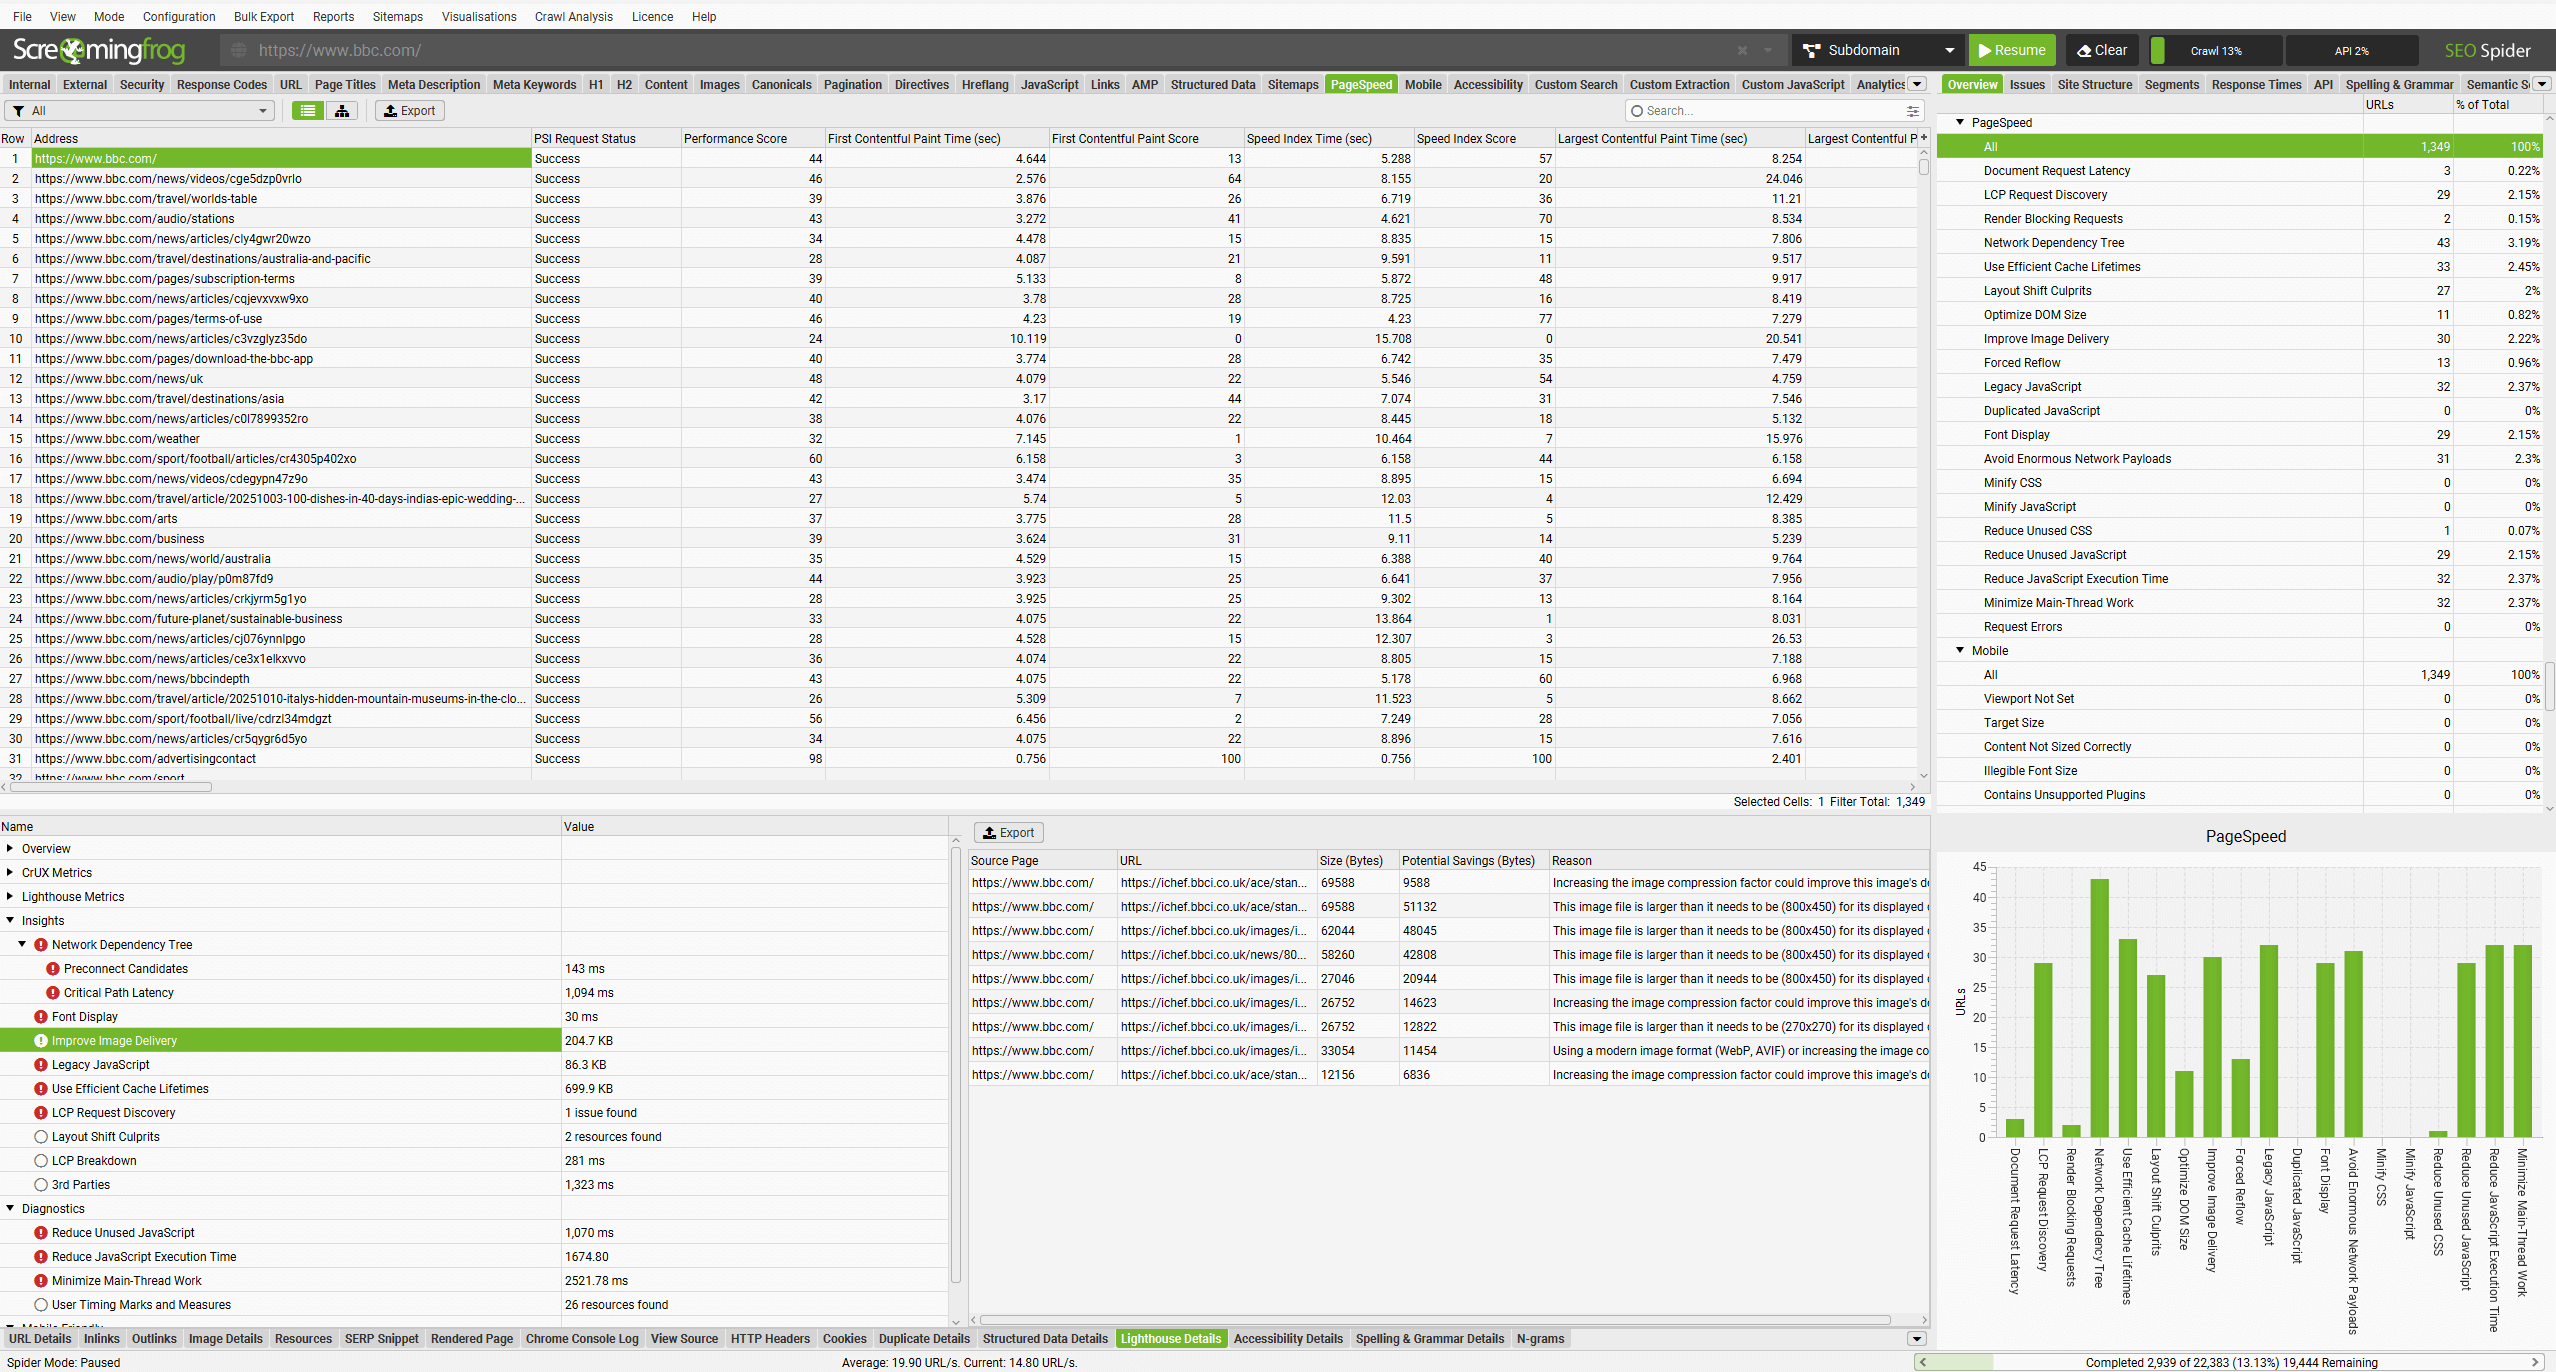Click the Clear button to reset the crawl
The height and width of the screenshot is (1372, 2556).
pyautogui.click(x=2101, y=50)
